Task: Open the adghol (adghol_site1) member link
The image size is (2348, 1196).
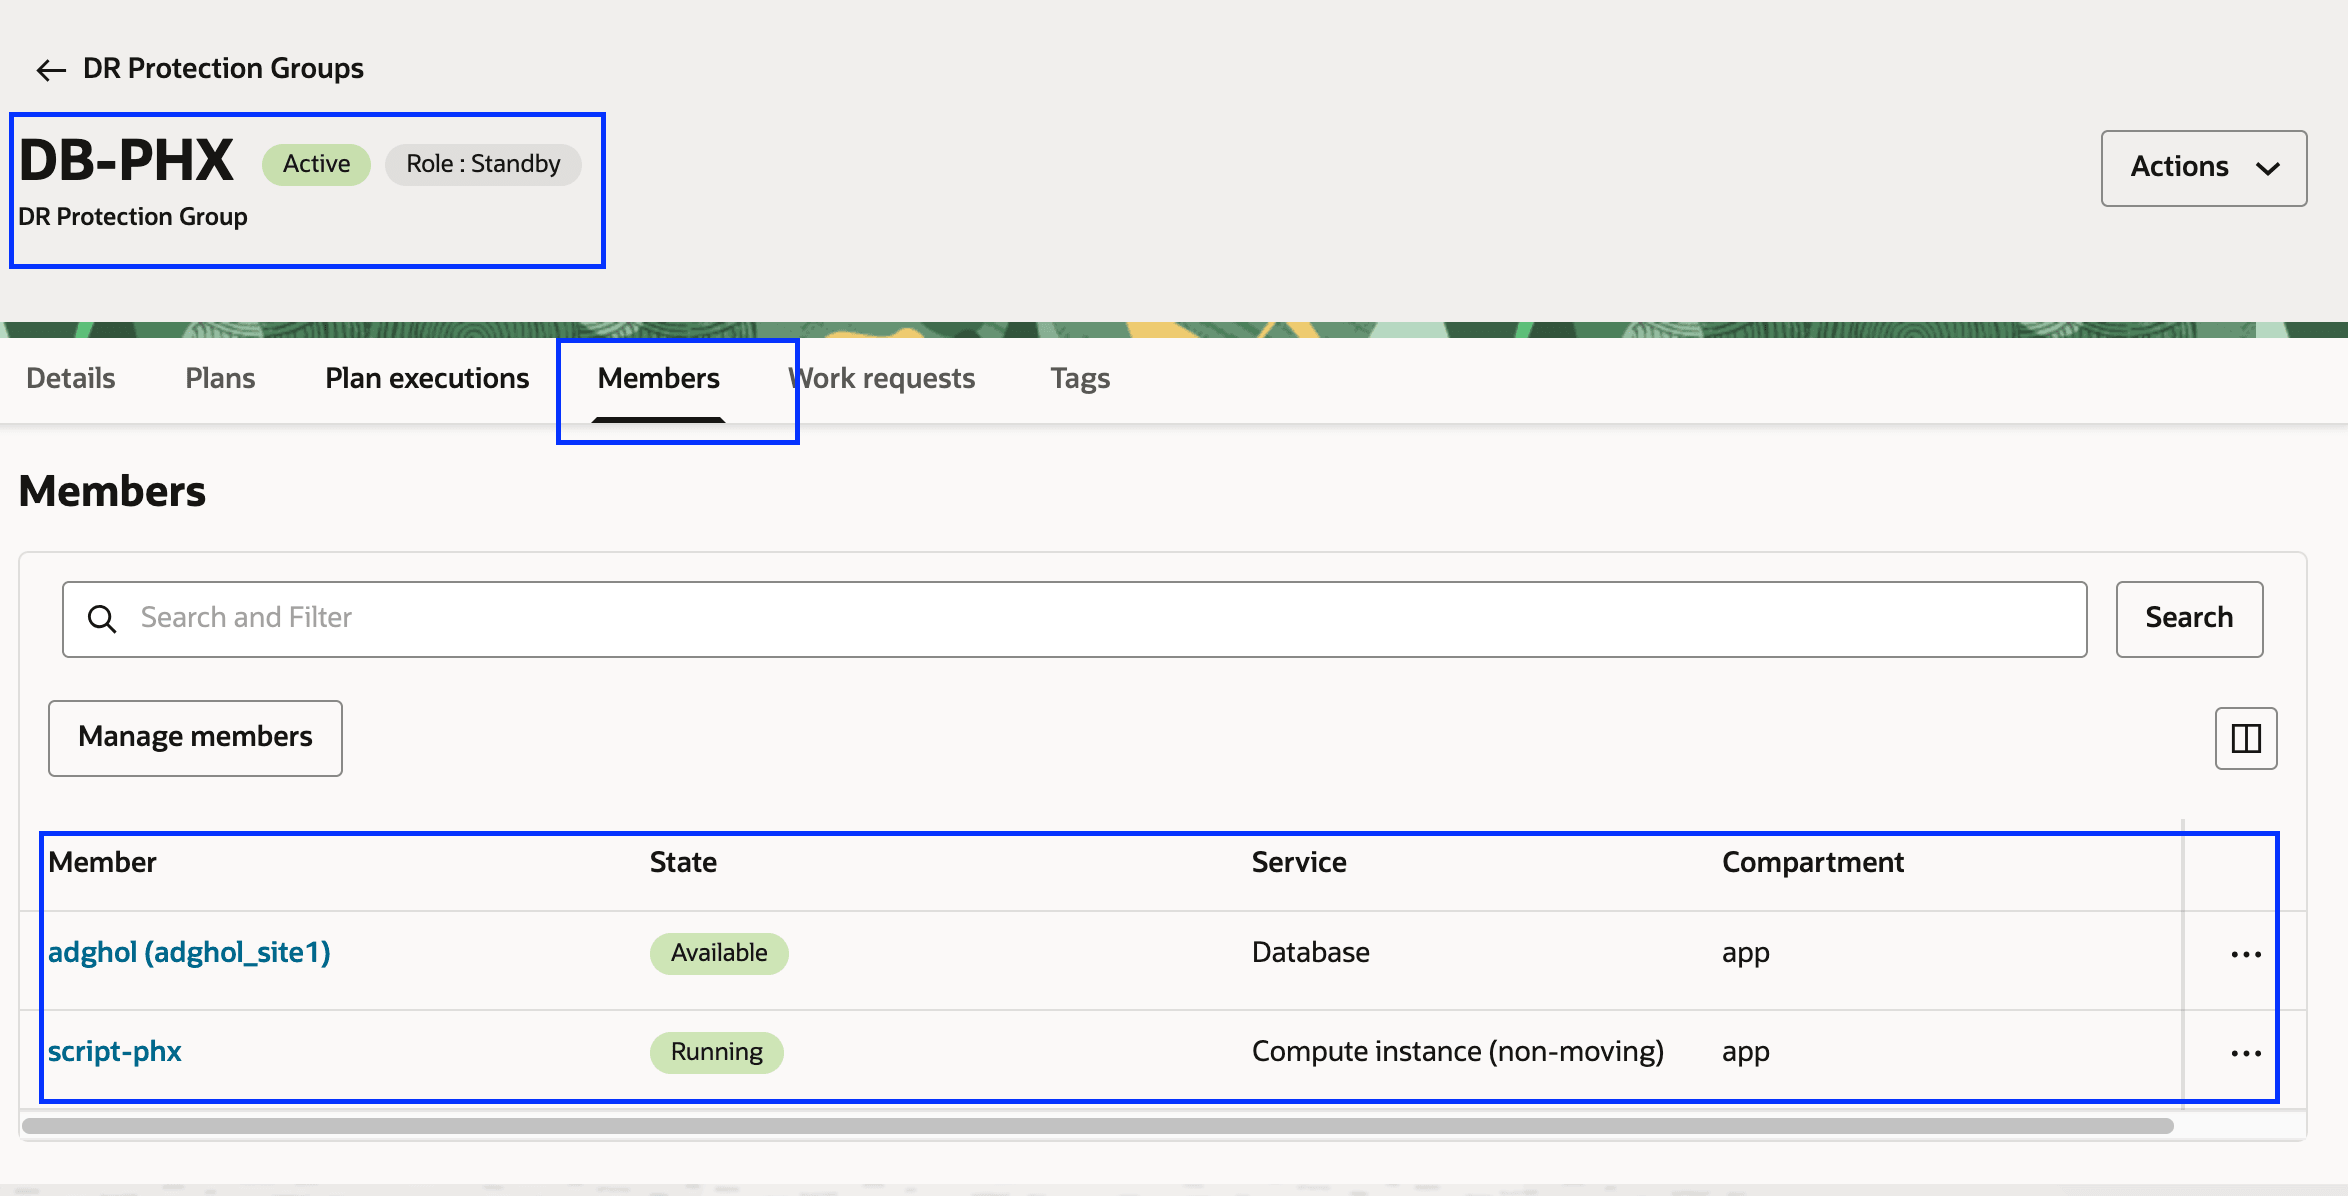Action: click(x=189, y=952)
